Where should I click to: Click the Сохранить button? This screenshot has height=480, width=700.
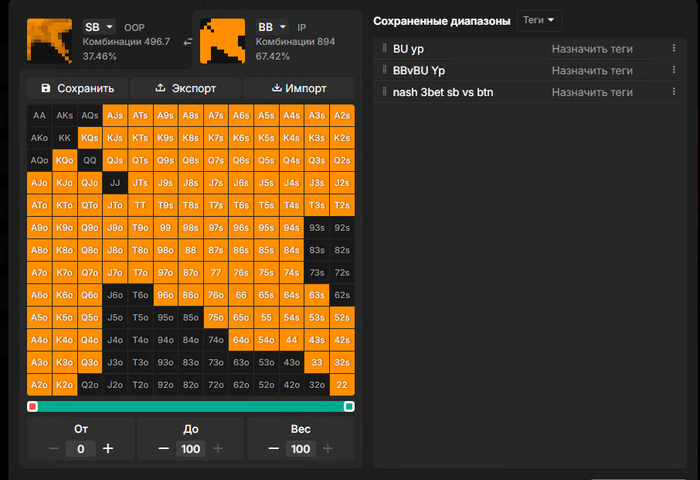tap(77, 88)
